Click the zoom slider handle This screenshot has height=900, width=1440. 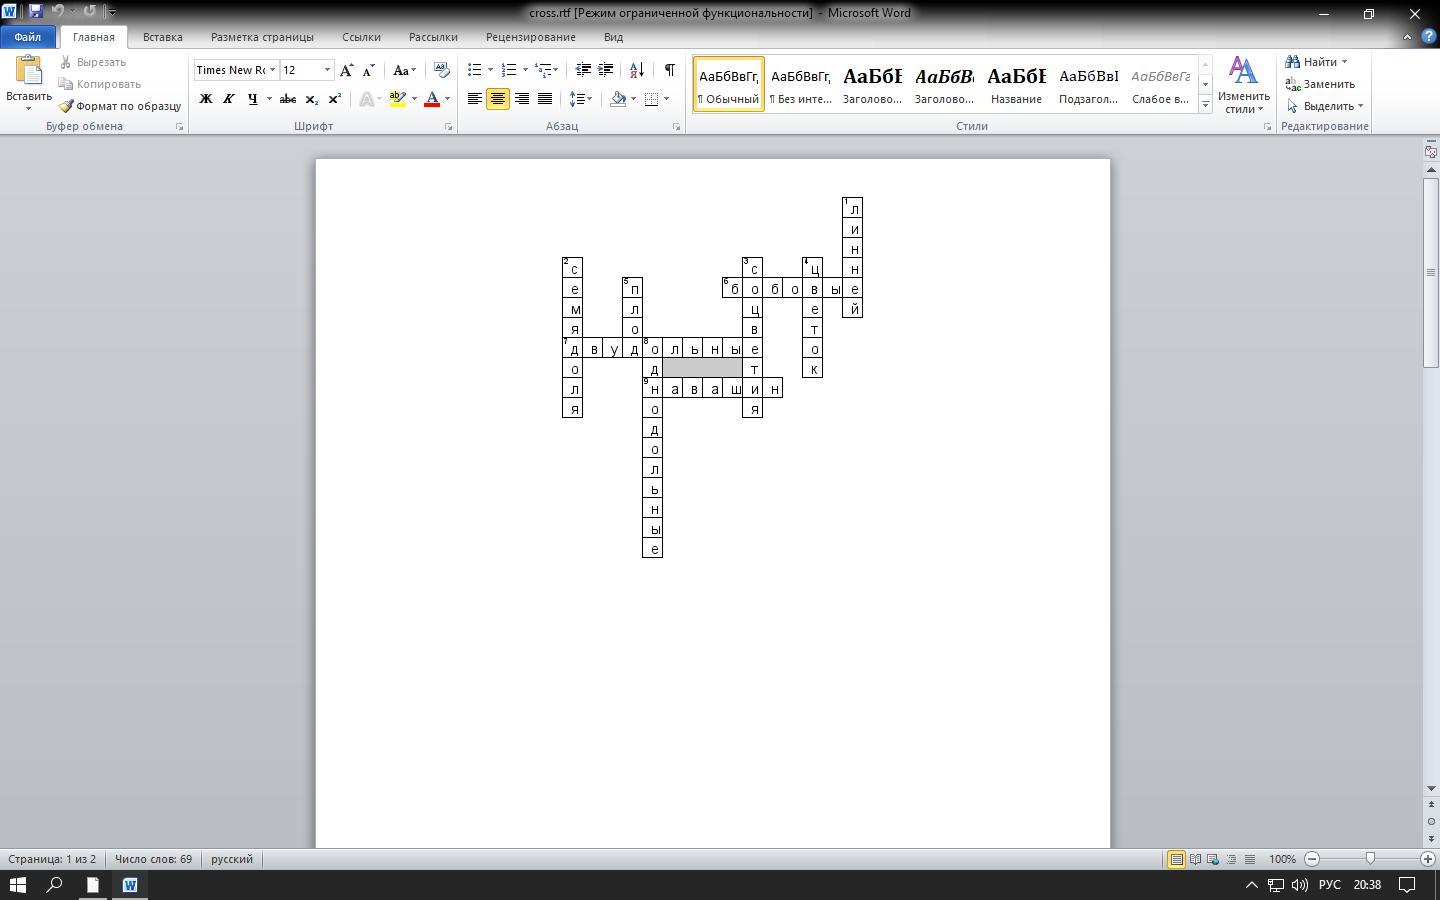click(1370, 859)
